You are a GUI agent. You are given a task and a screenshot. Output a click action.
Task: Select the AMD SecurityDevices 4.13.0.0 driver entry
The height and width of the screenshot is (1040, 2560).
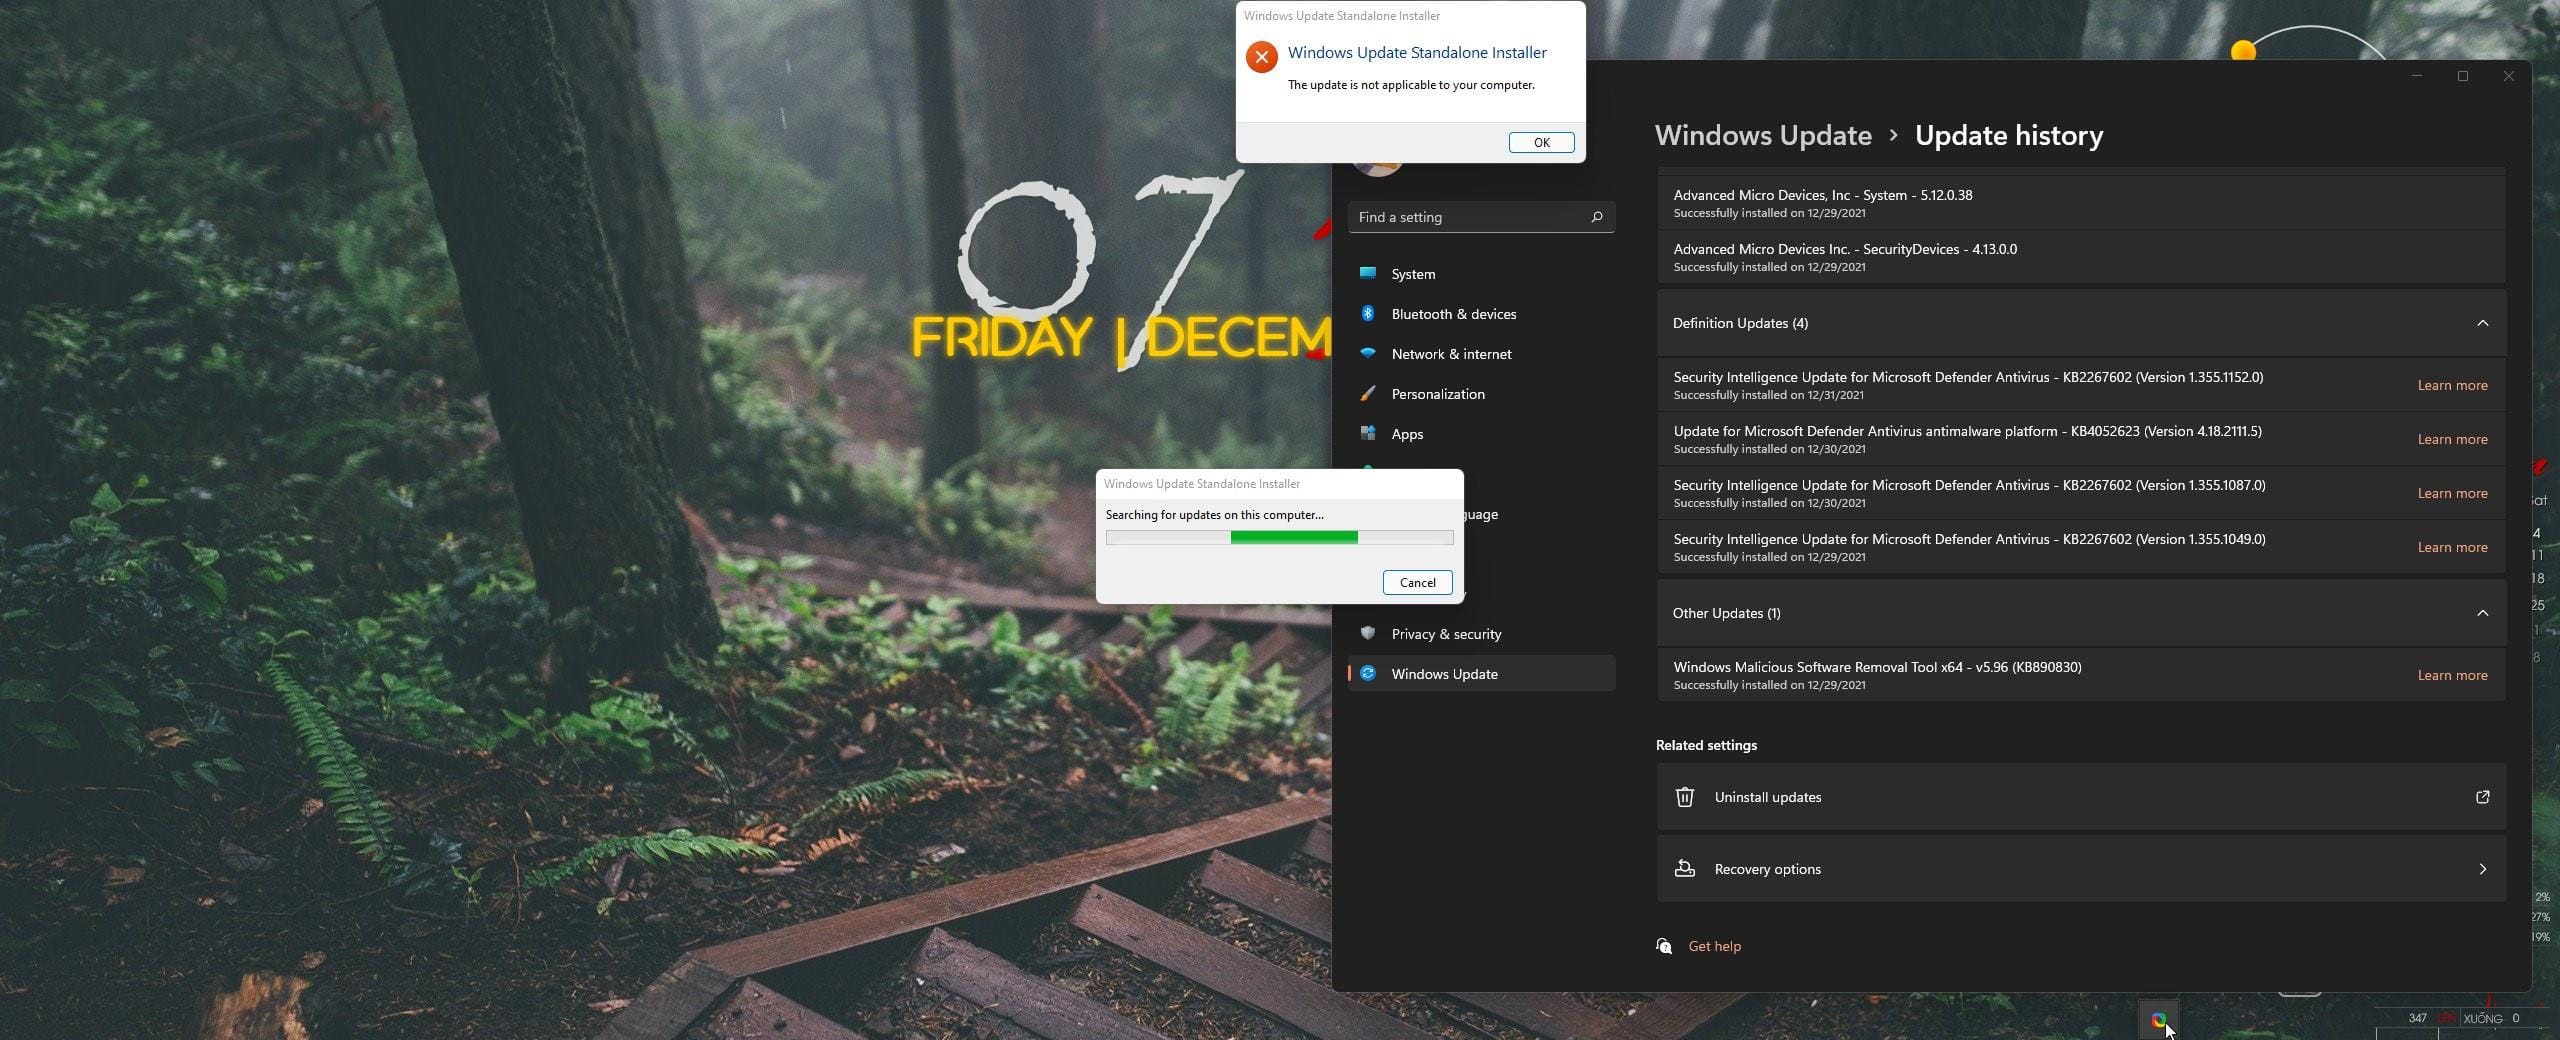2081,257
